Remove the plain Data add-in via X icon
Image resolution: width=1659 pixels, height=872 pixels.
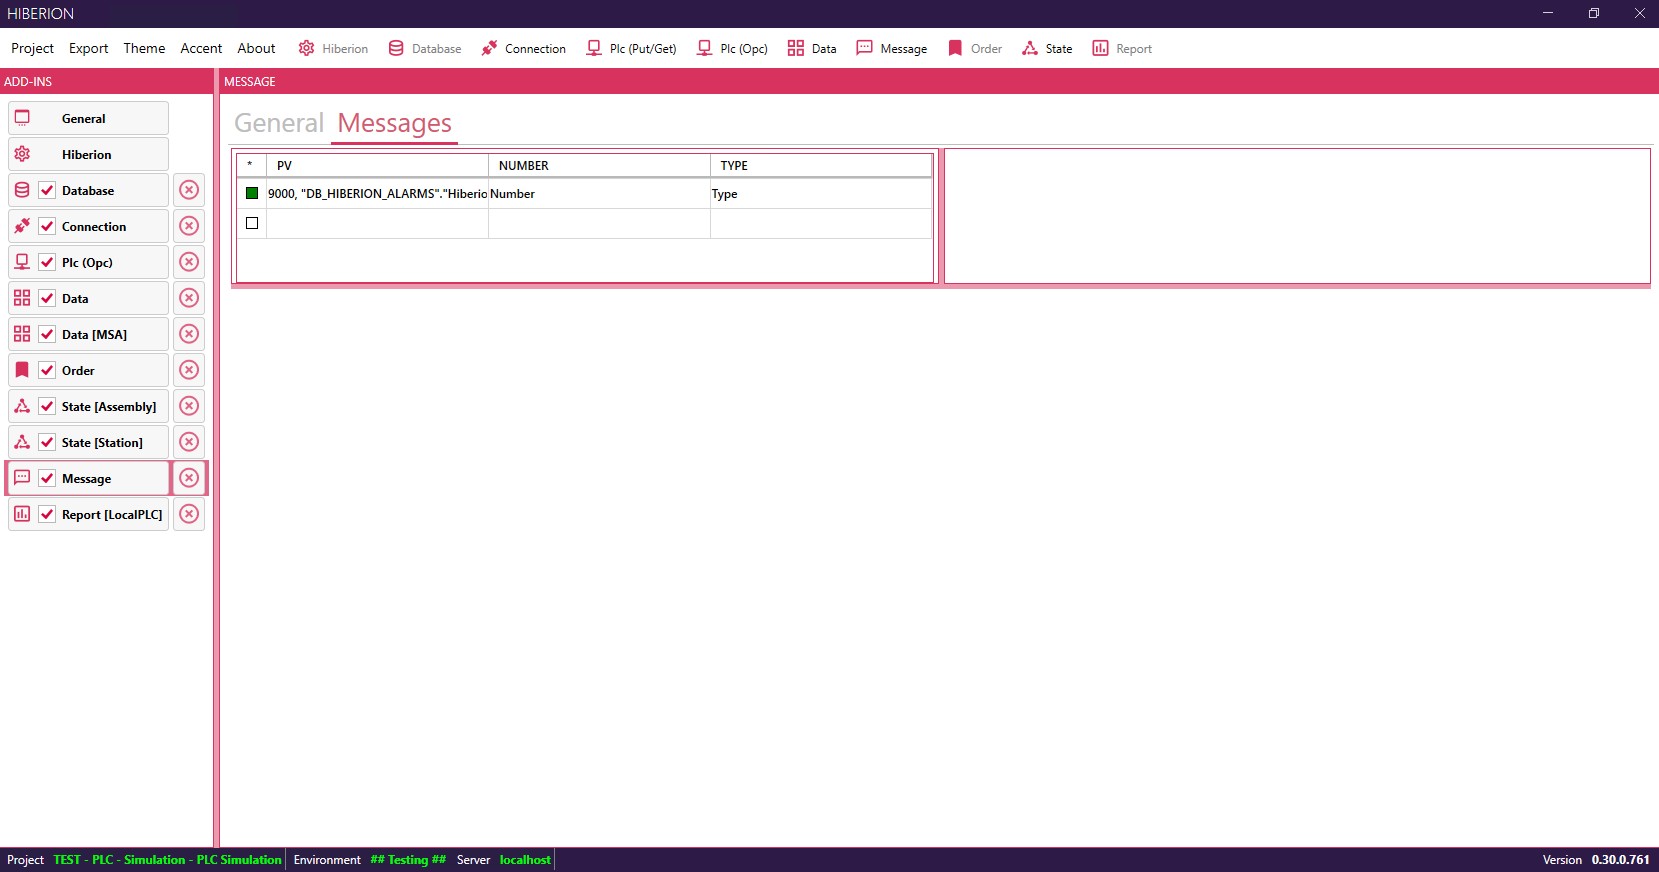[189, 298]
